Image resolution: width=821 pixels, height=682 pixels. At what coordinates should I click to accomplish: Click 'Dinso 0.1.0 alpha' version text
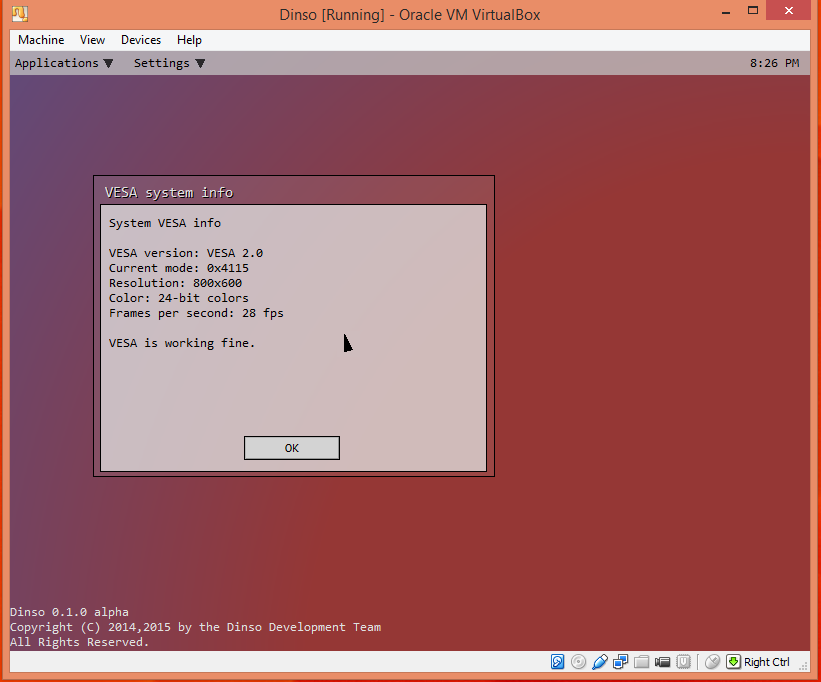pos(69,612)
